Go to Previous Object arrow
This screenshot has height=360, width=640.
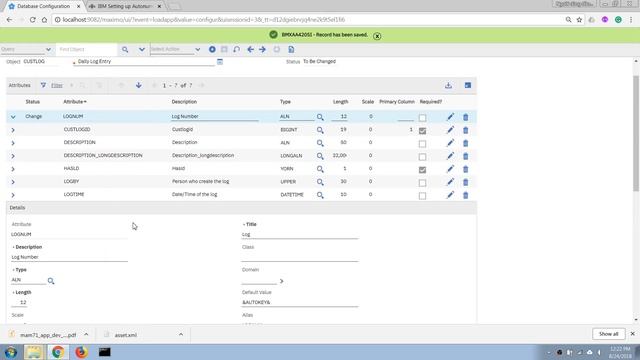click(251, 49)
